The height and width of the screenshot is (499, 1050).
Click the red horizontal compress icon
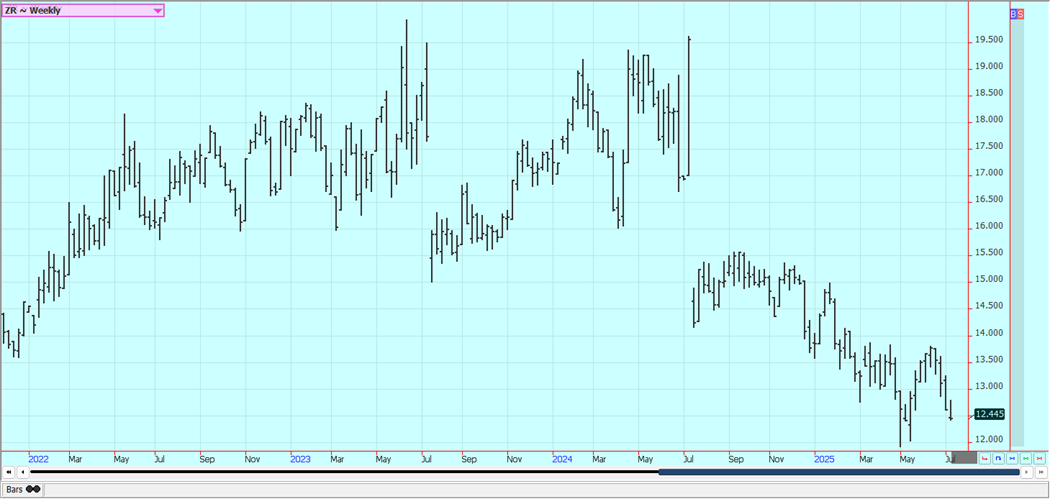pyautogui.click(x=1039, y=458)
